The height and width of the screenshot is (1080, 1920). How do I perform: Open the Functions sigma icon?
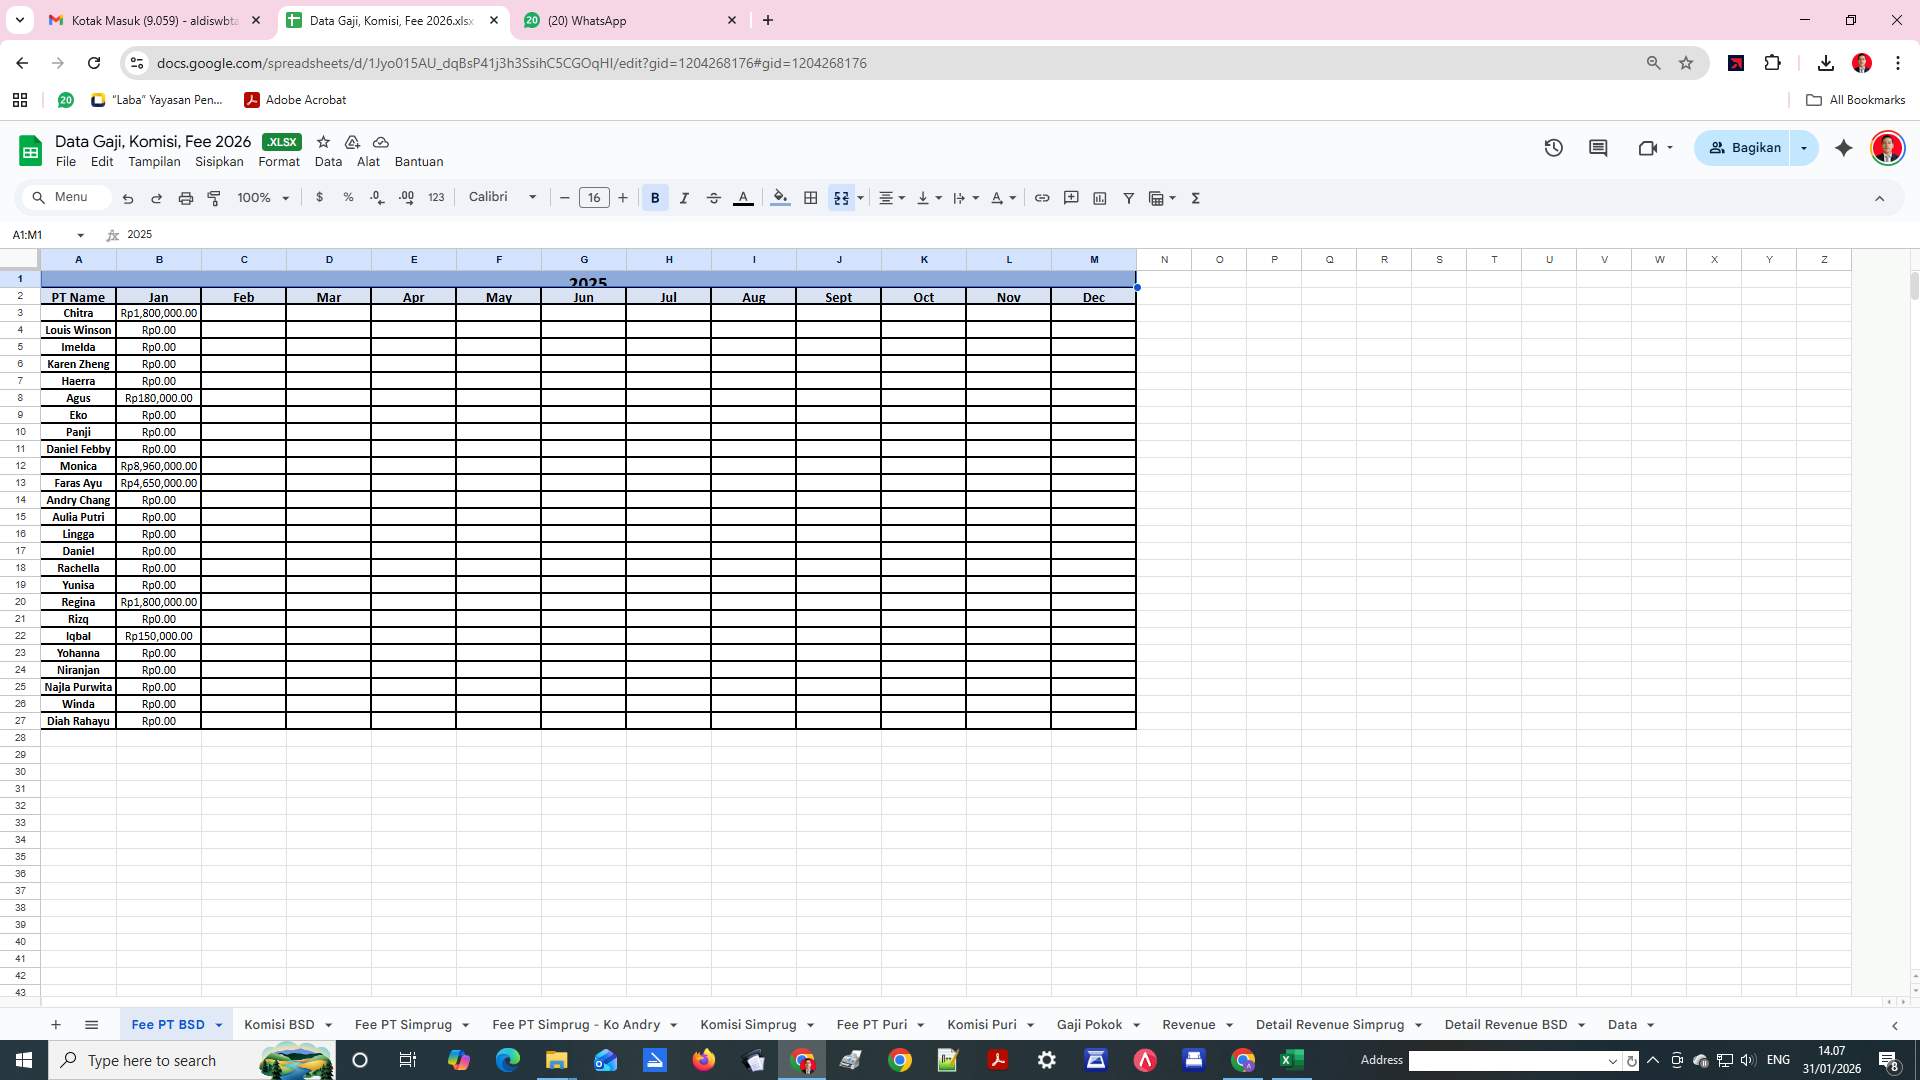pyautogui.click(x=1195, y=198)
